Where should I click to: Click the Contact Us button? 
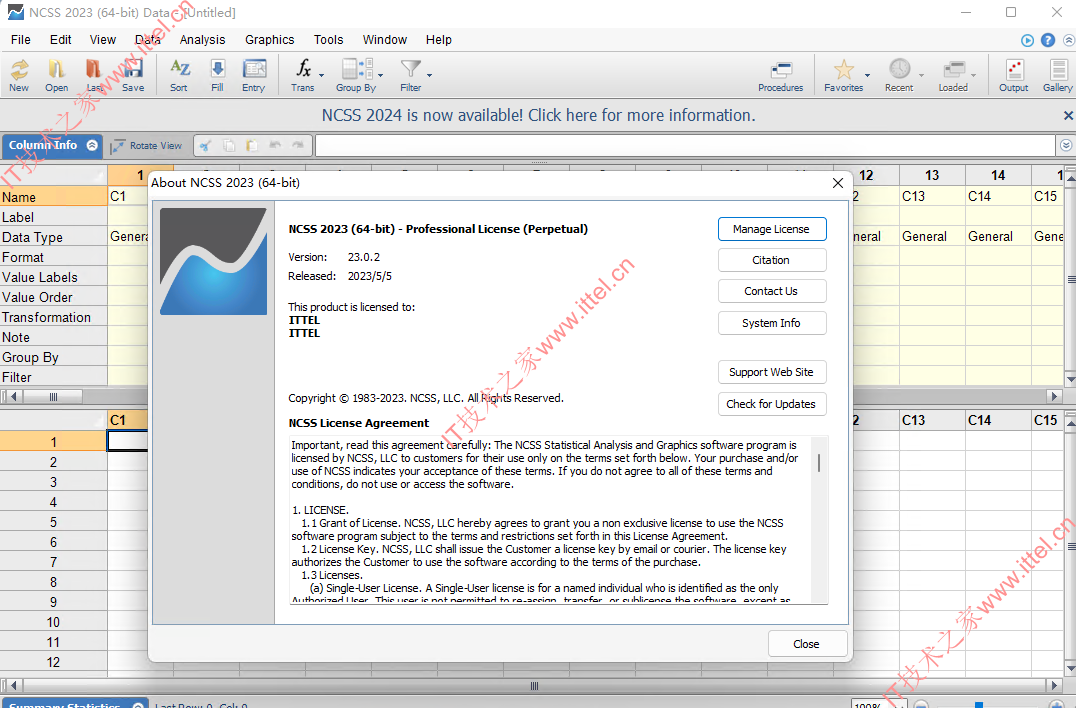[772, 291]
